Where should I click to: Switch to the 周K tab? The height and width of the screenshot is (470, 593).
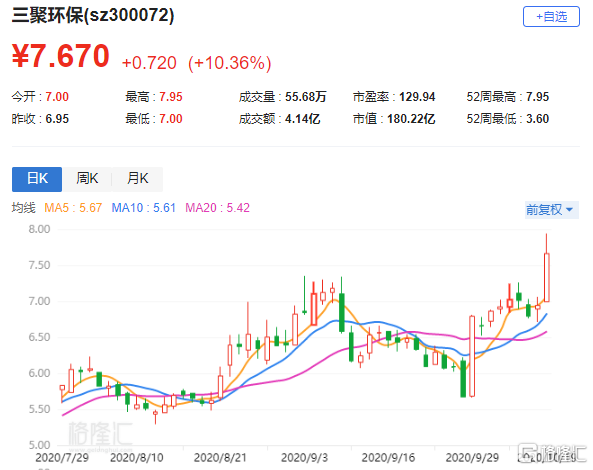(87, 179)
